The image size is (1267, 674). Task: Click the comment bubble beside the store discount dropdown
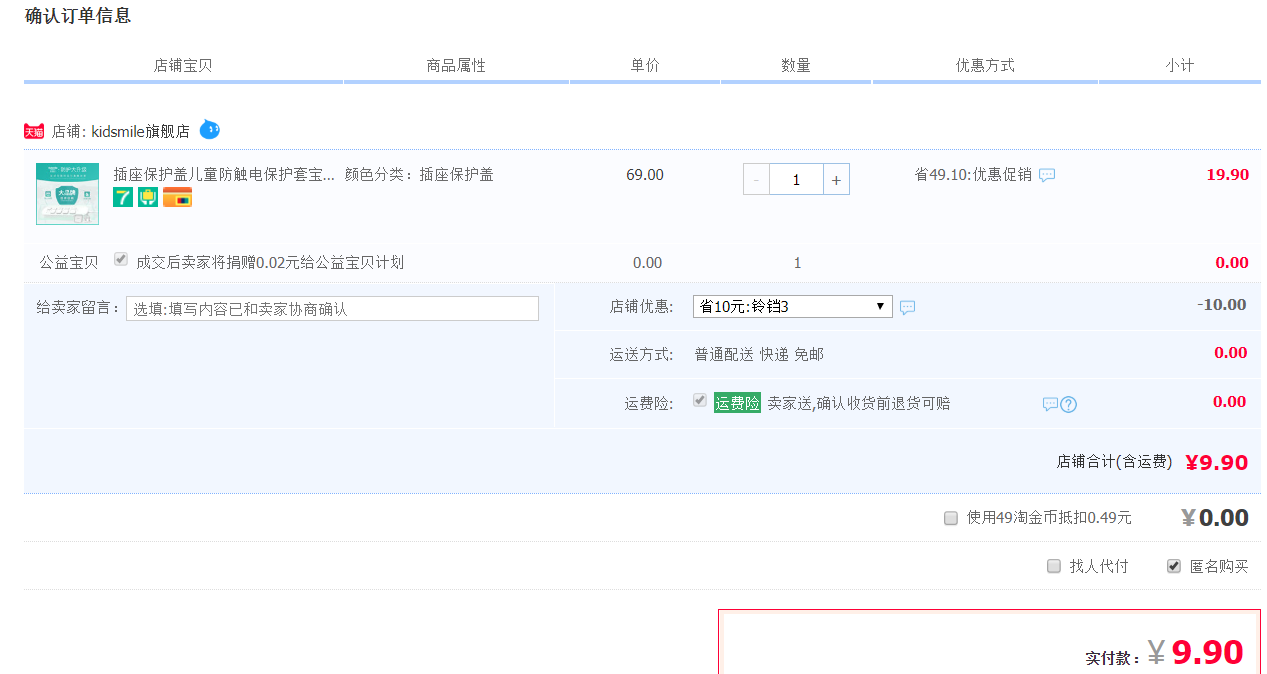tap(907, 307)
